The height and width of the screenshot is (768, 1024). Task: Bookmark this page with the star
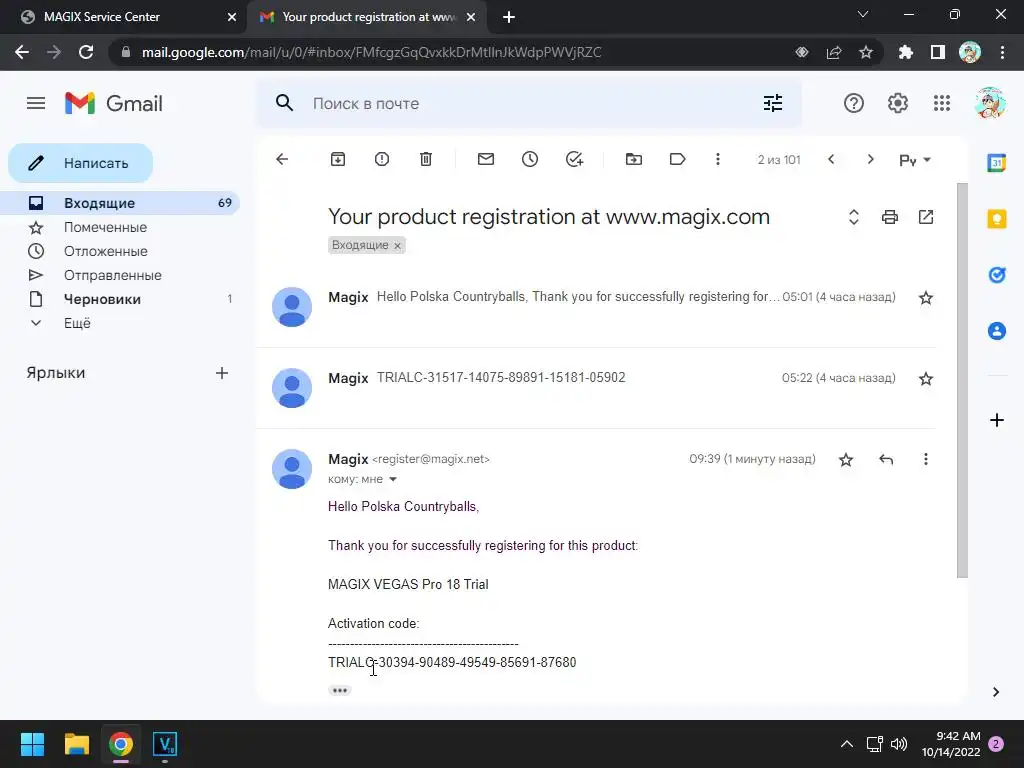point(865,52)
